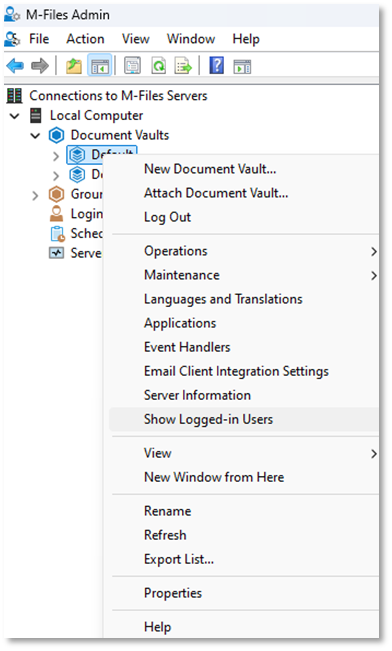The image size is (392, 651).
Task: Click the blue Help question mark icon
Action: (x=216, y=65)
